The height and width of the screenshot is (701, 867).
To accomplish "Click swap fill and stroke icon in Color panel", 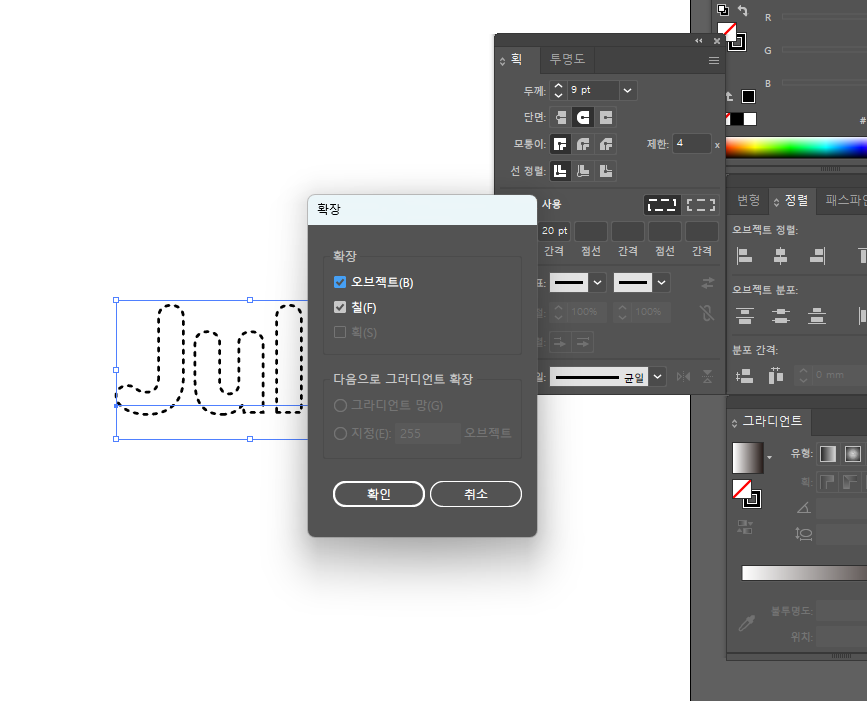I will click(x=743, y=11).
